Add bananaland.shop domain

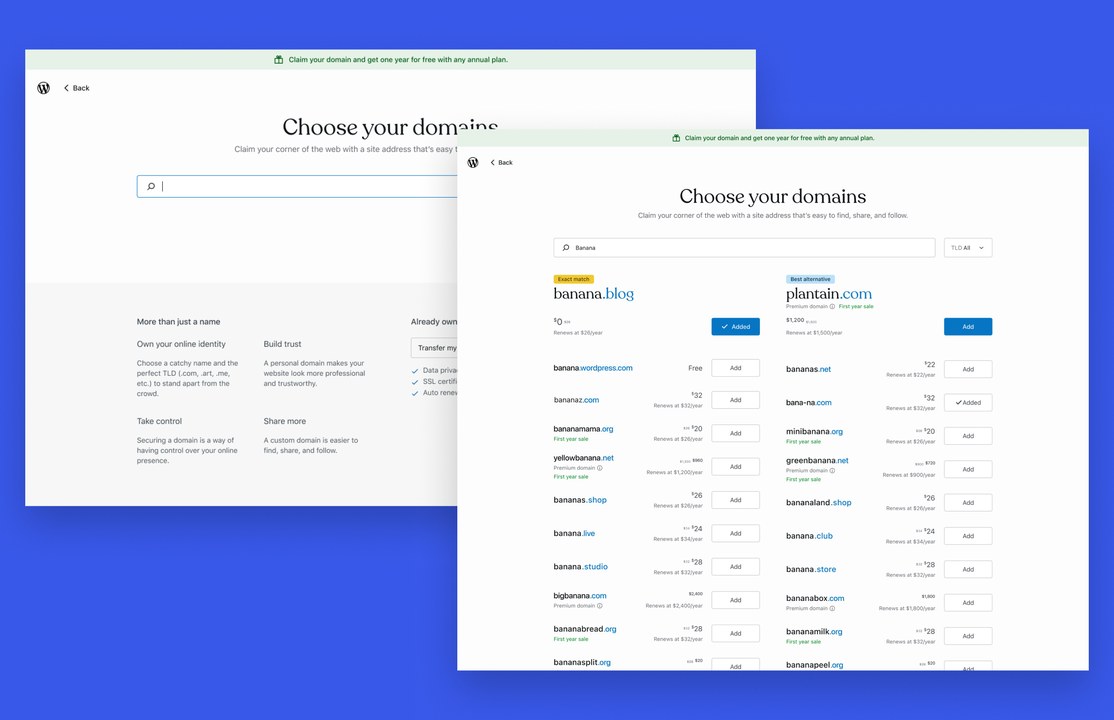tap(968, 503)
